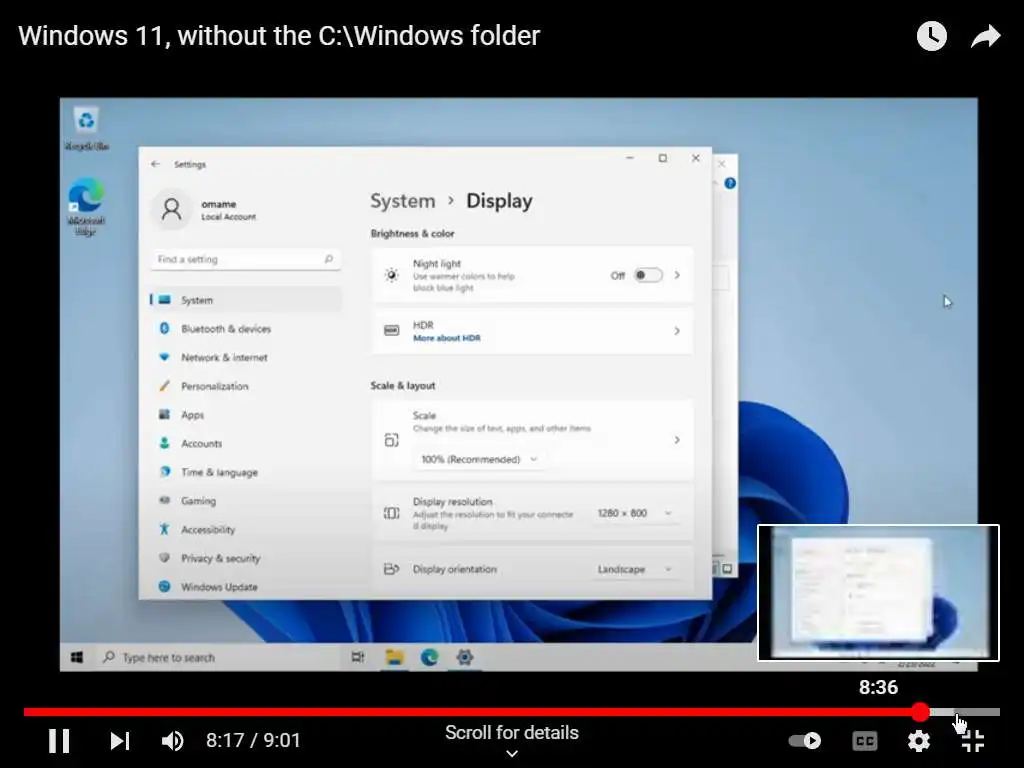Open File Explorer from taskbar
The height and width of the screenshot is (768, 1024).
pos(394,657)
